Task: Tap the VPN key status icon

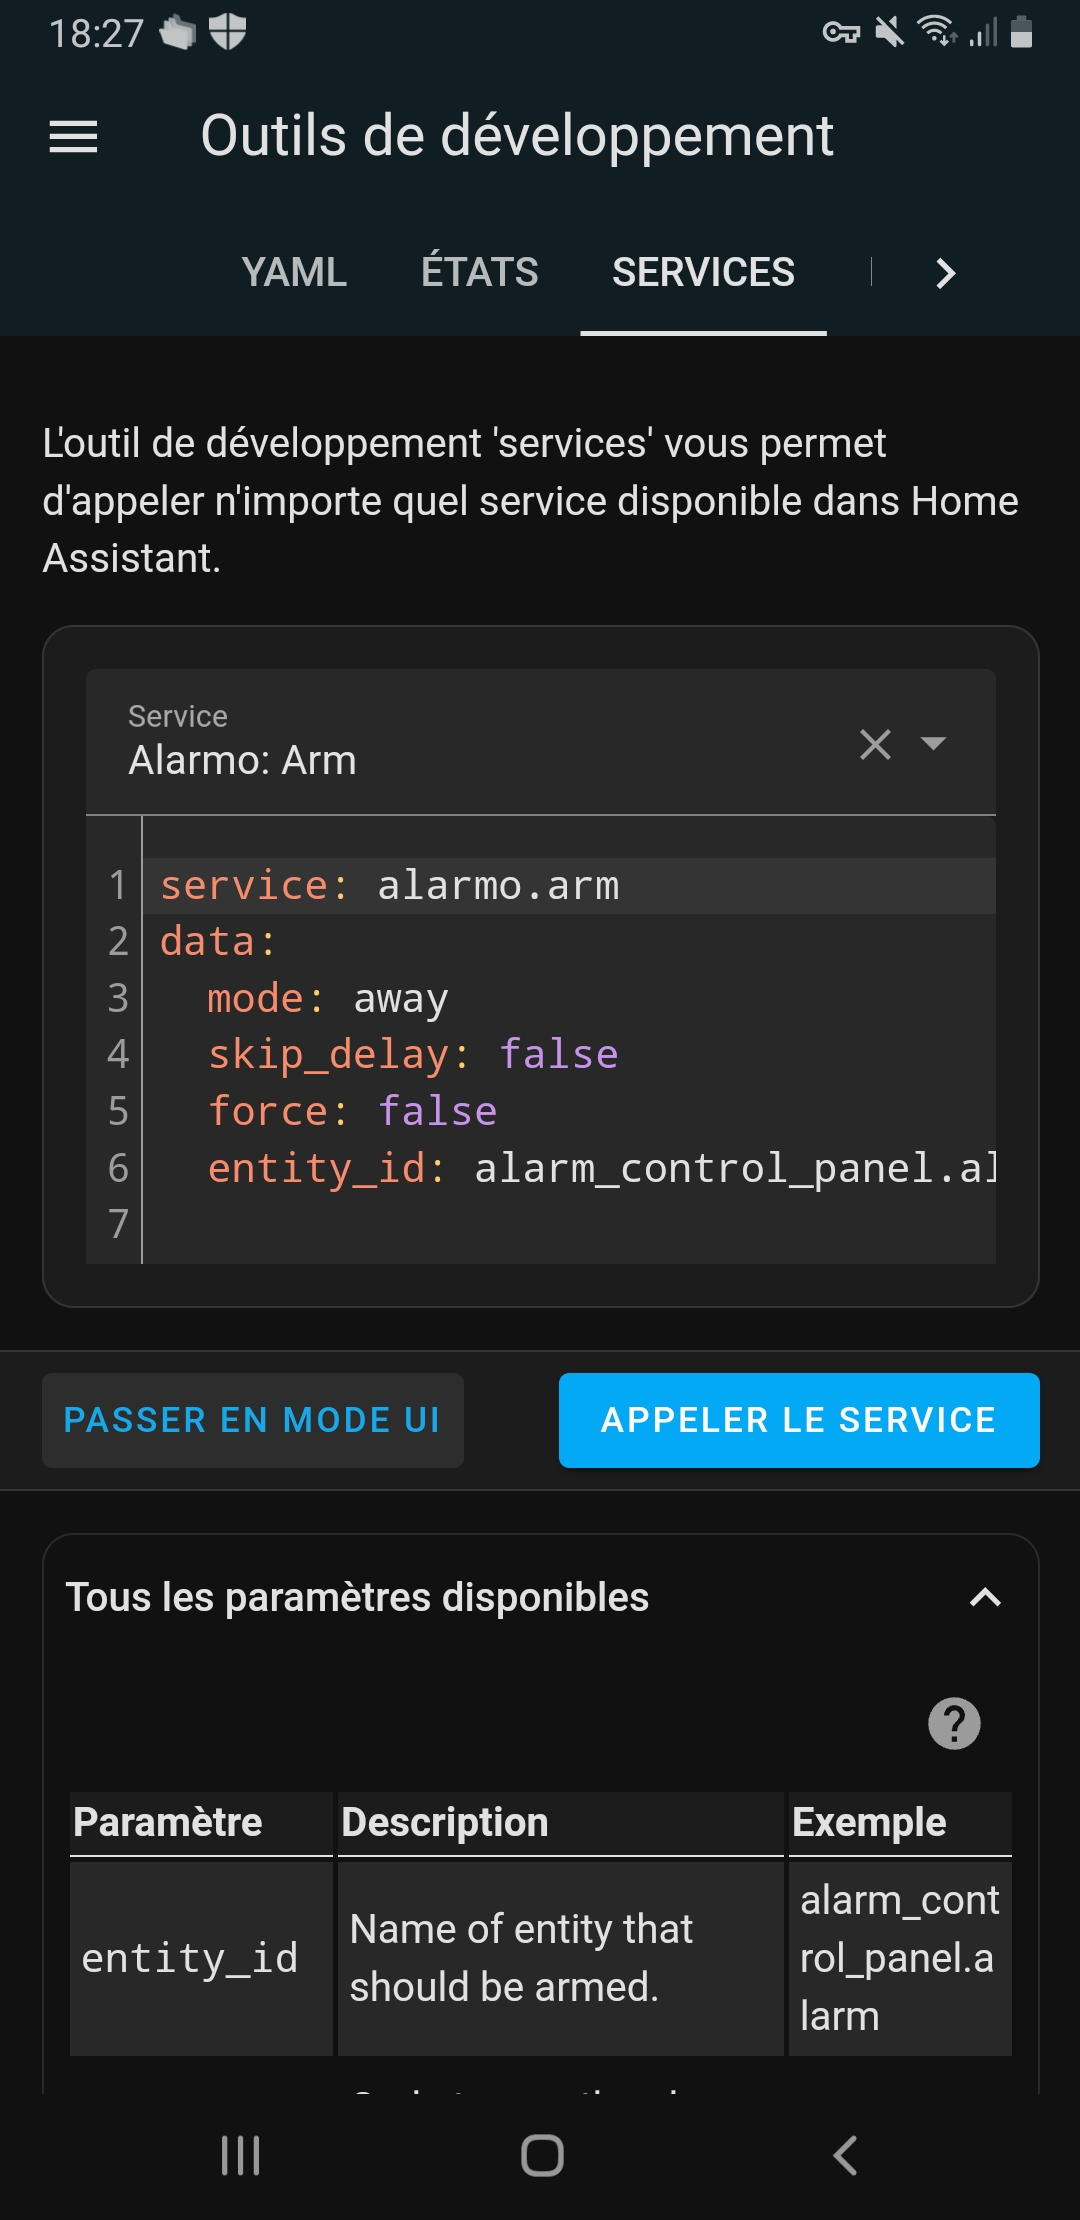Action: point(841,34)
